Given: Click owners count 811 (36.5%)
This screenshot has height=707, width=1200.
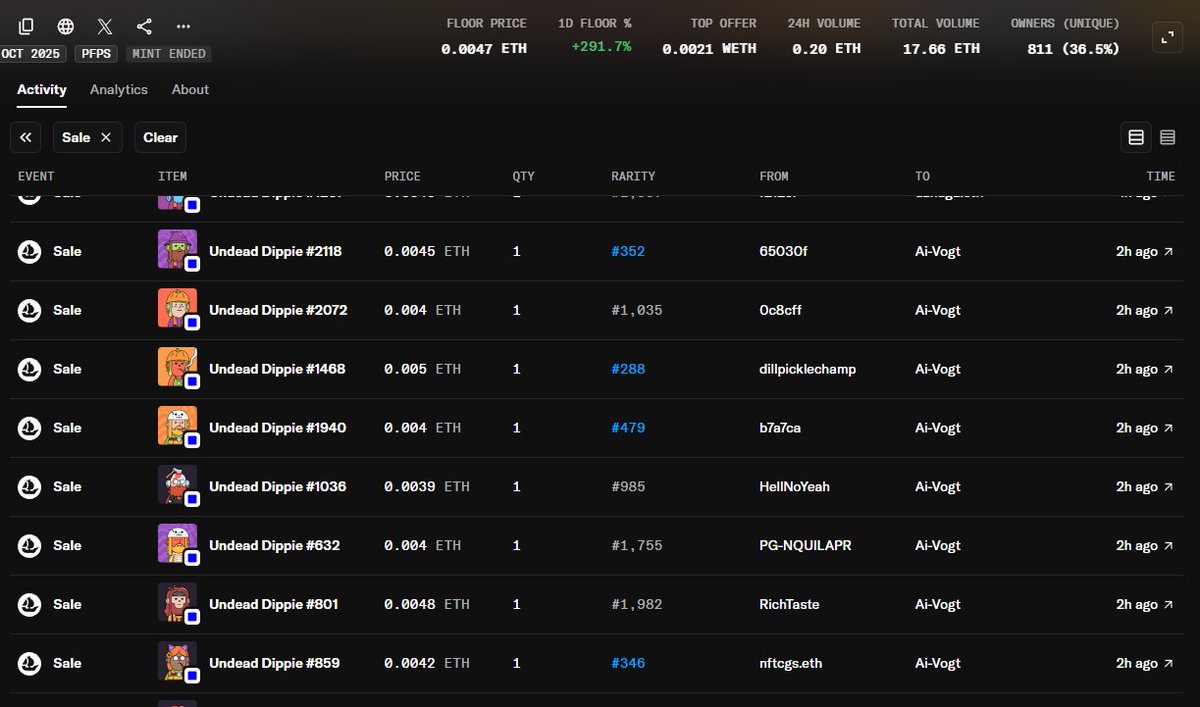Looking at the screenshot, I should point(1073,48).
